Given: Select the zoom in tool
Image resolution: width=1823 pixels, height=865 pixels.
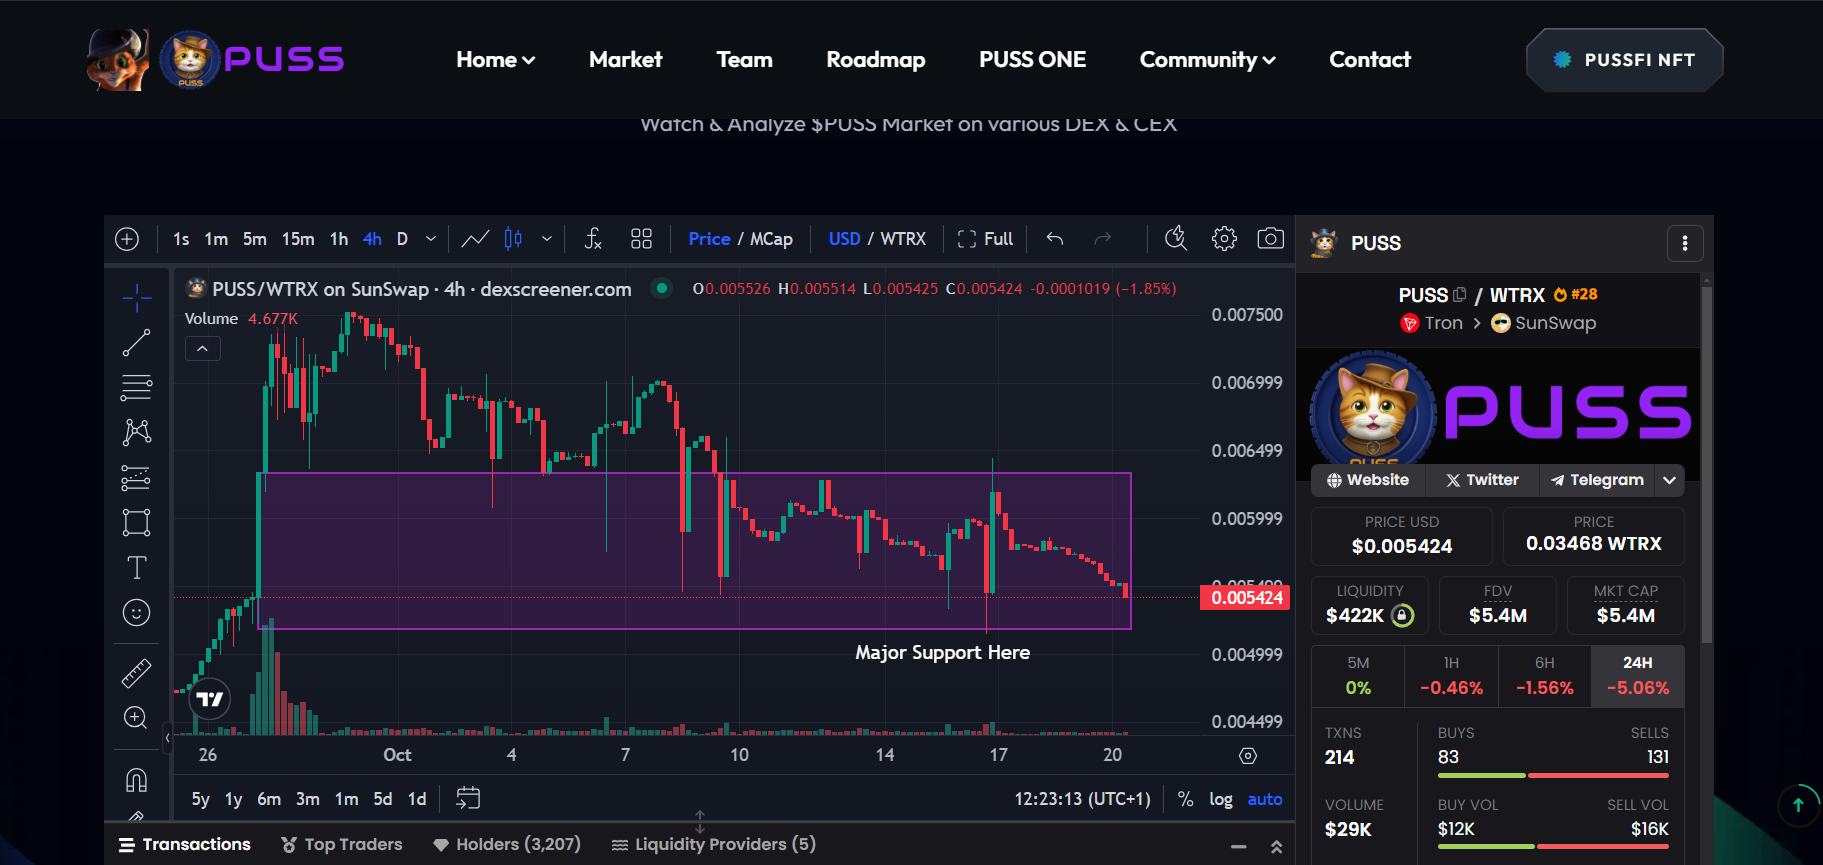Looking at the screenshot, I should click(137, 718).
